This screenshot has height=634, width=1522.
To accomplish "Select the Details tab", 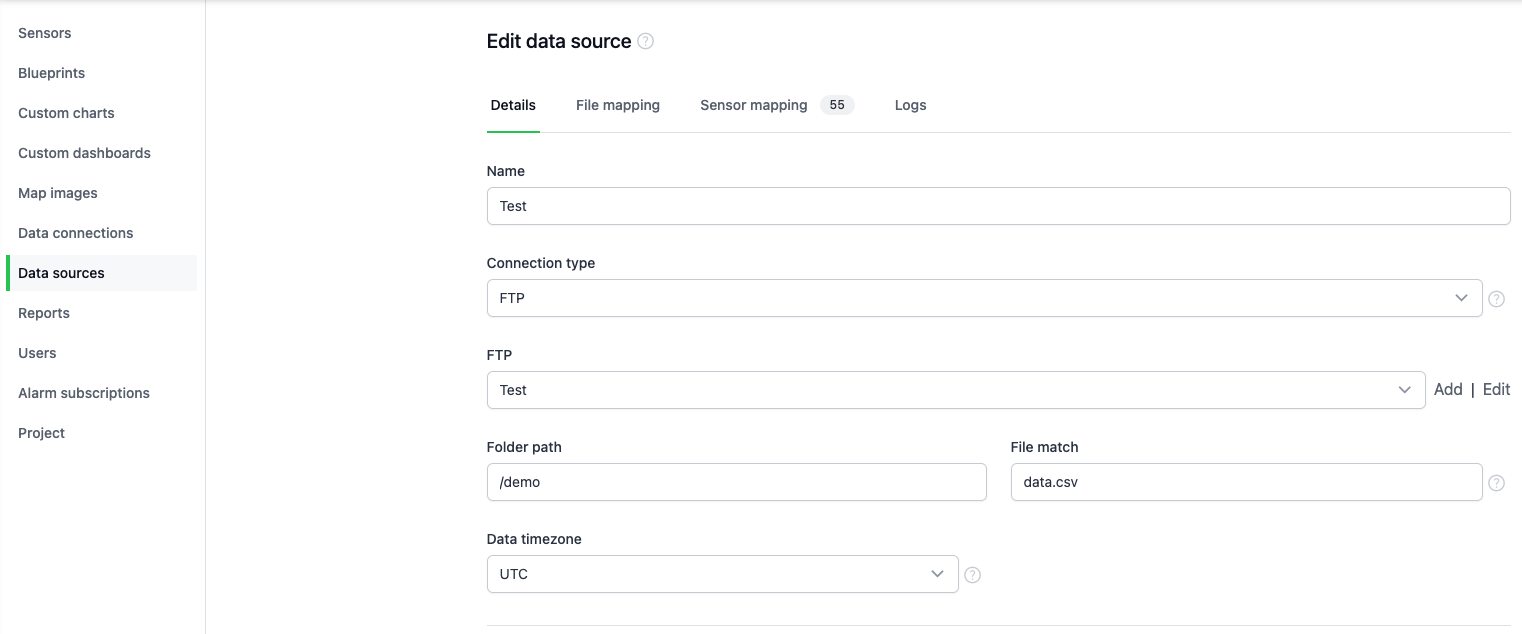I will [513, 105].
